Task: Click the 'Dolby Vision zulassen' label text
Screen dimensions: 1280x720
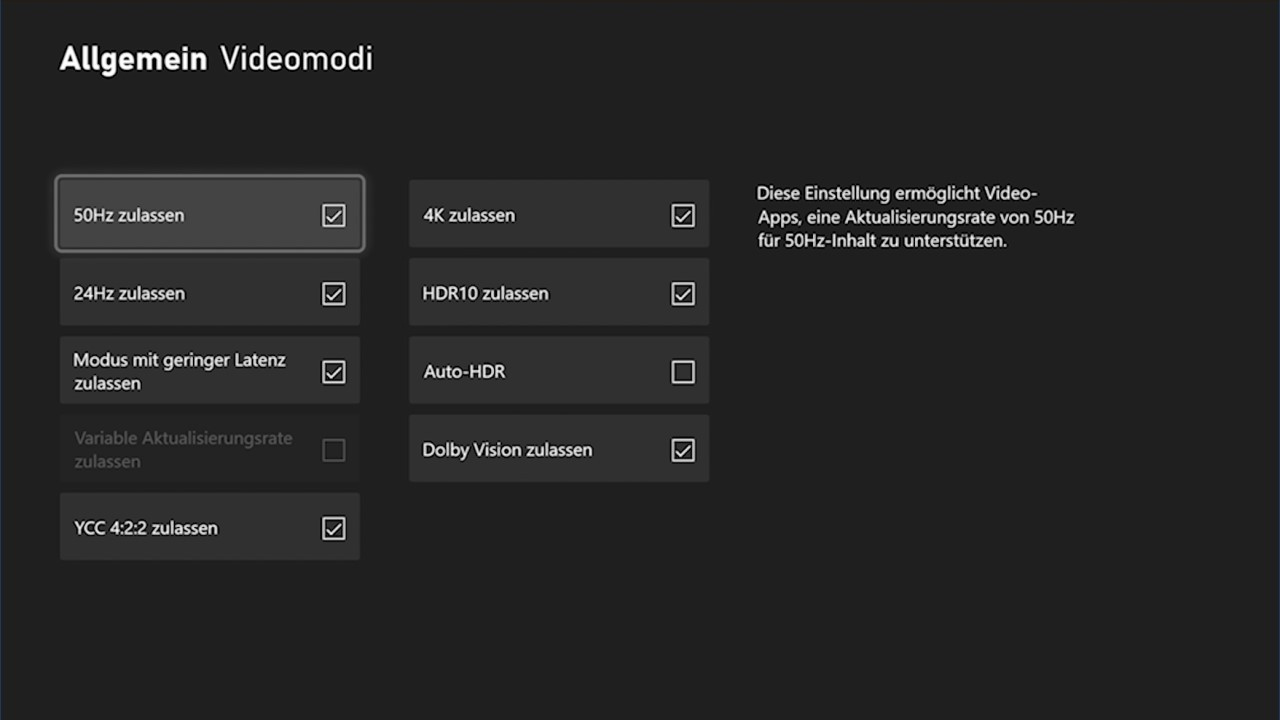Action: [x=507, y=450]
